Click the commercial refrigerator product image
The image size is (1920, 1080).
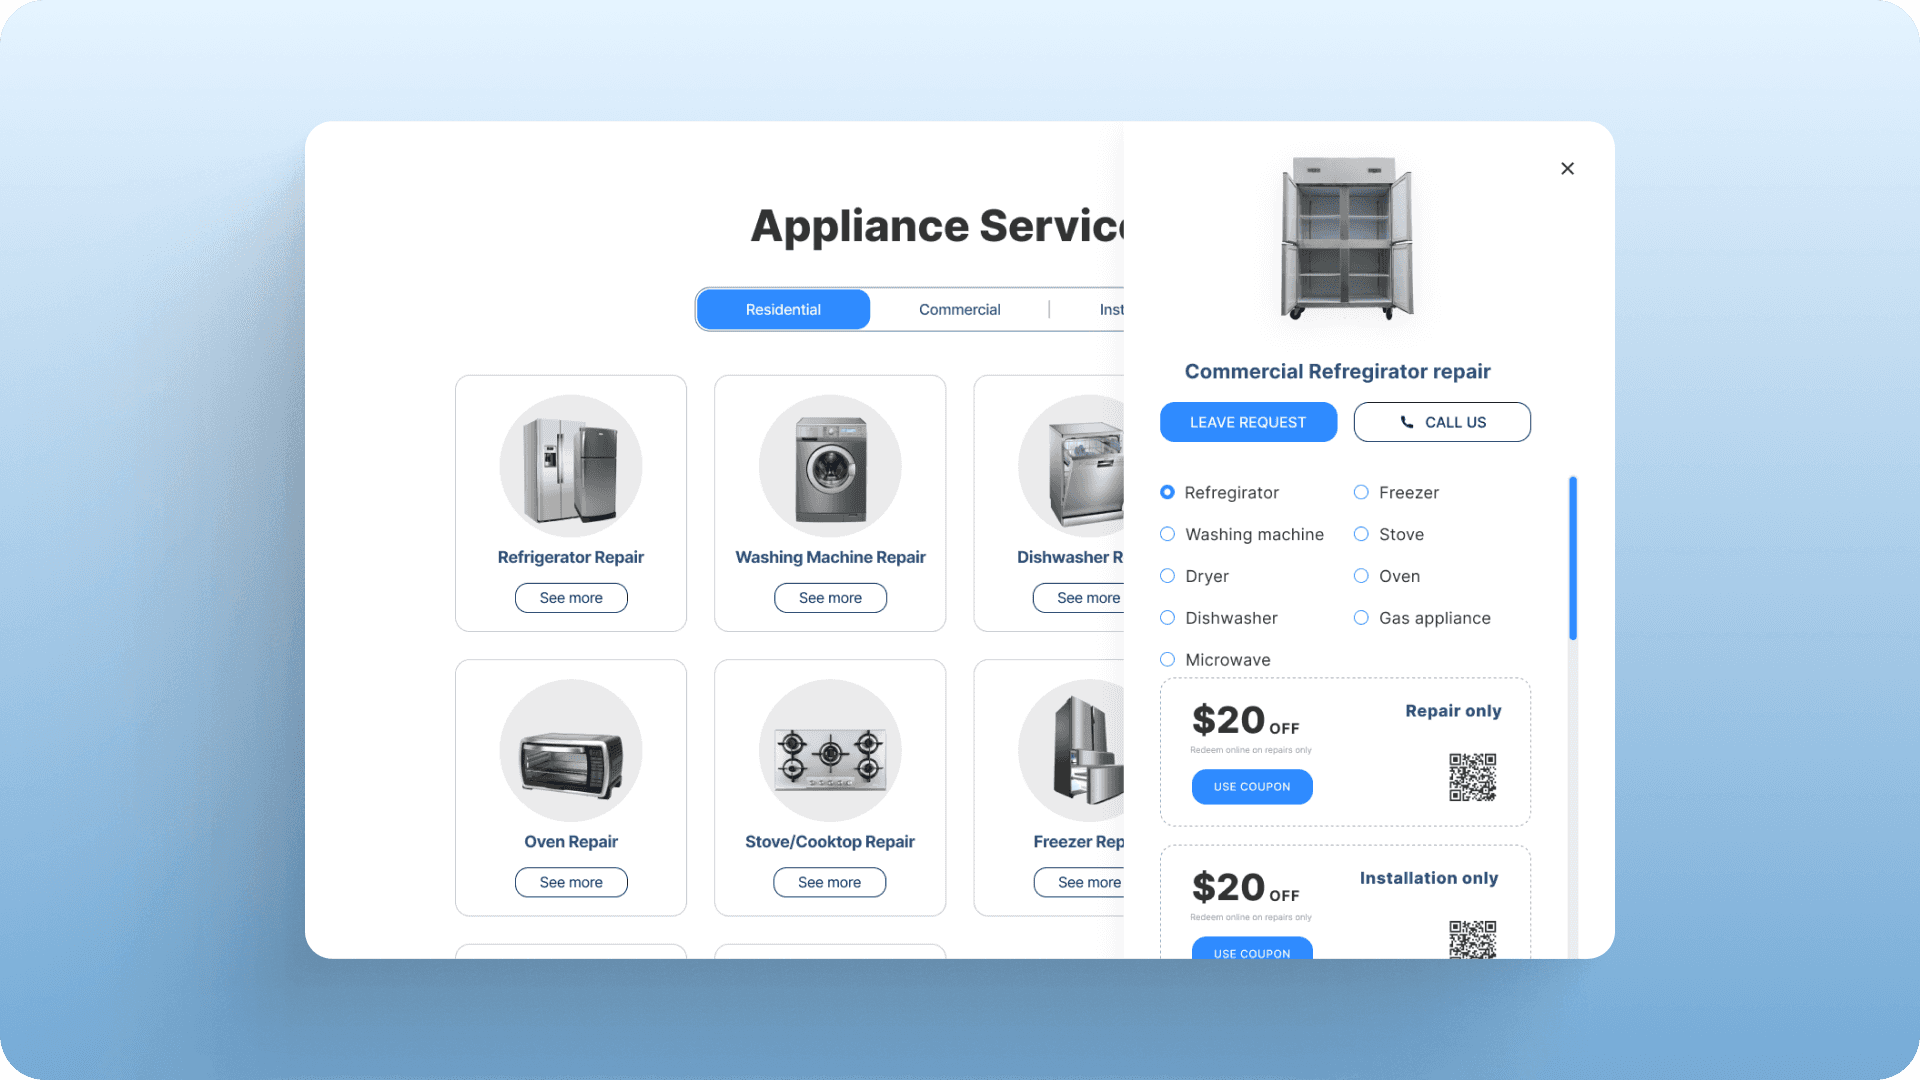tap(1346, 238)
